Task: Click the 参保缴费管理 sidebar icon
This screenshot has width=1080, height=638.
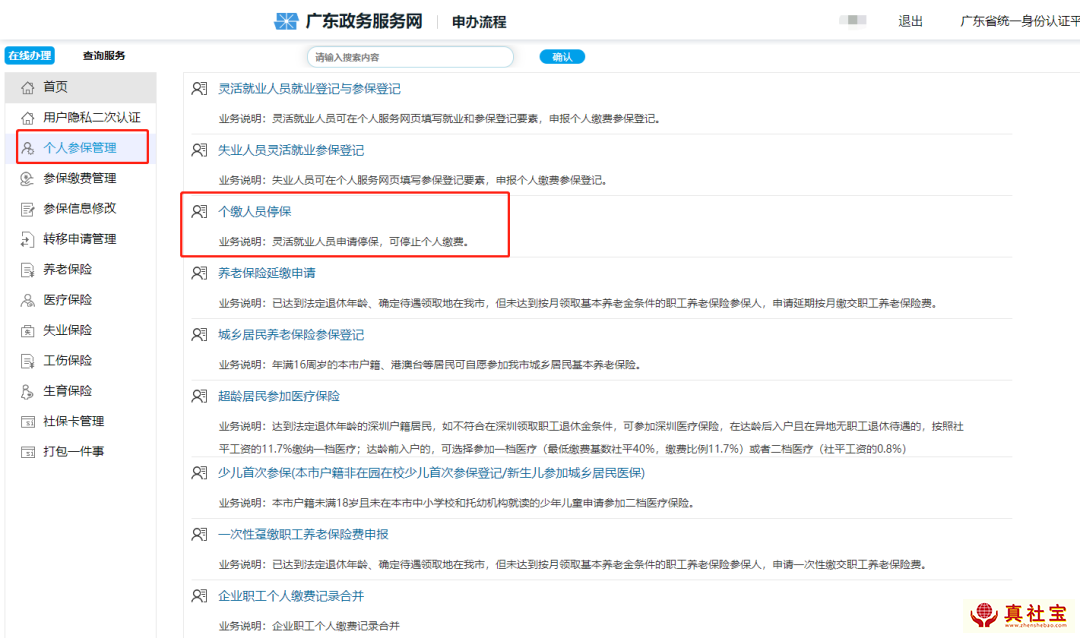Action: [x=28, y=179]
